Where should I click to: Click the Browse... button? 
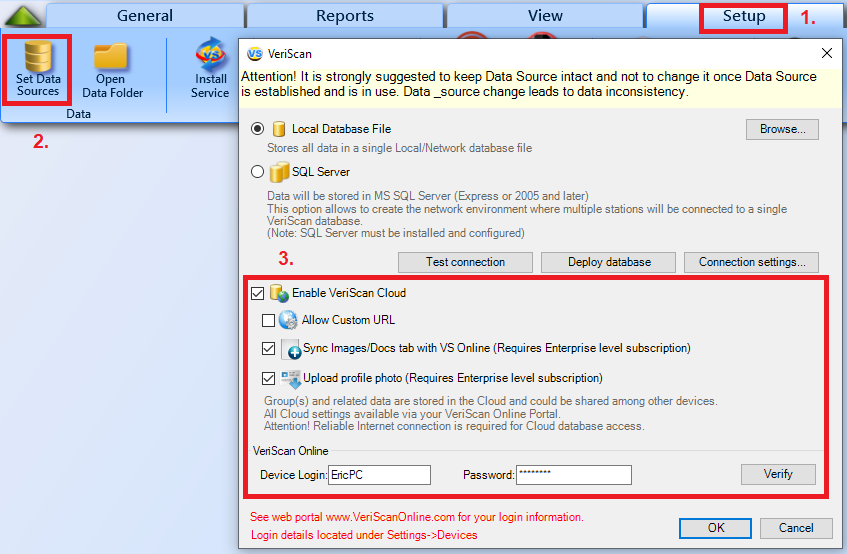pos(782,129)
